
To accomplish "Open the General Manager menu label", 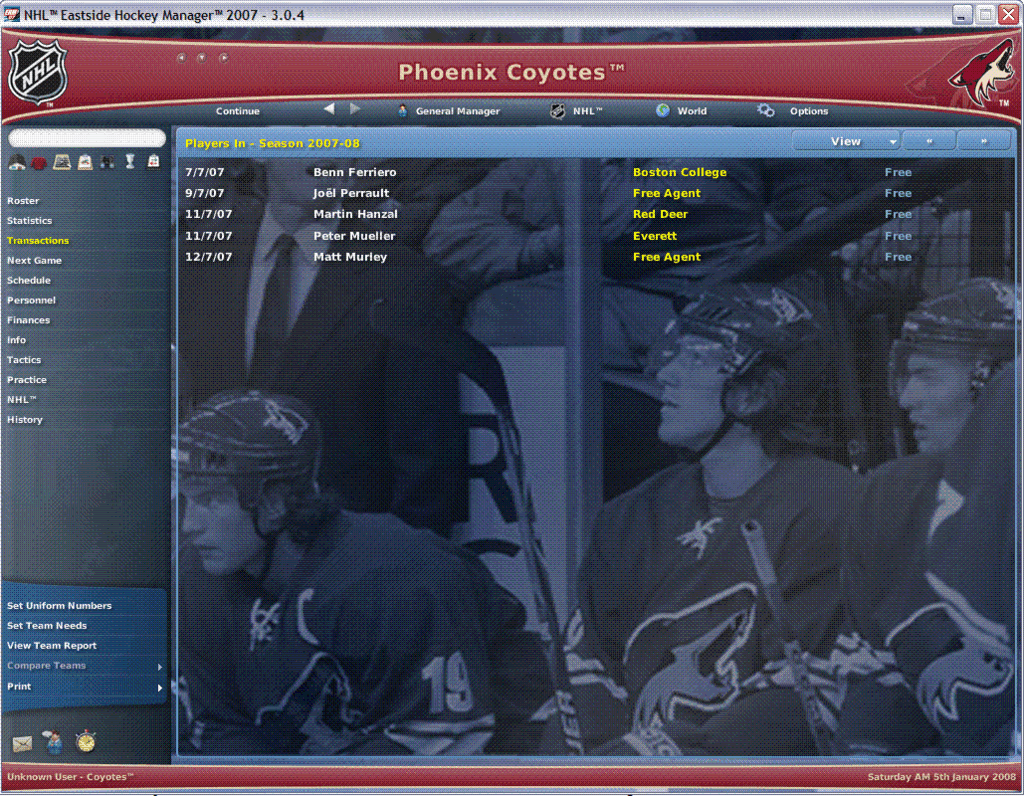I will pyautogui.click(x=458, y=111).
